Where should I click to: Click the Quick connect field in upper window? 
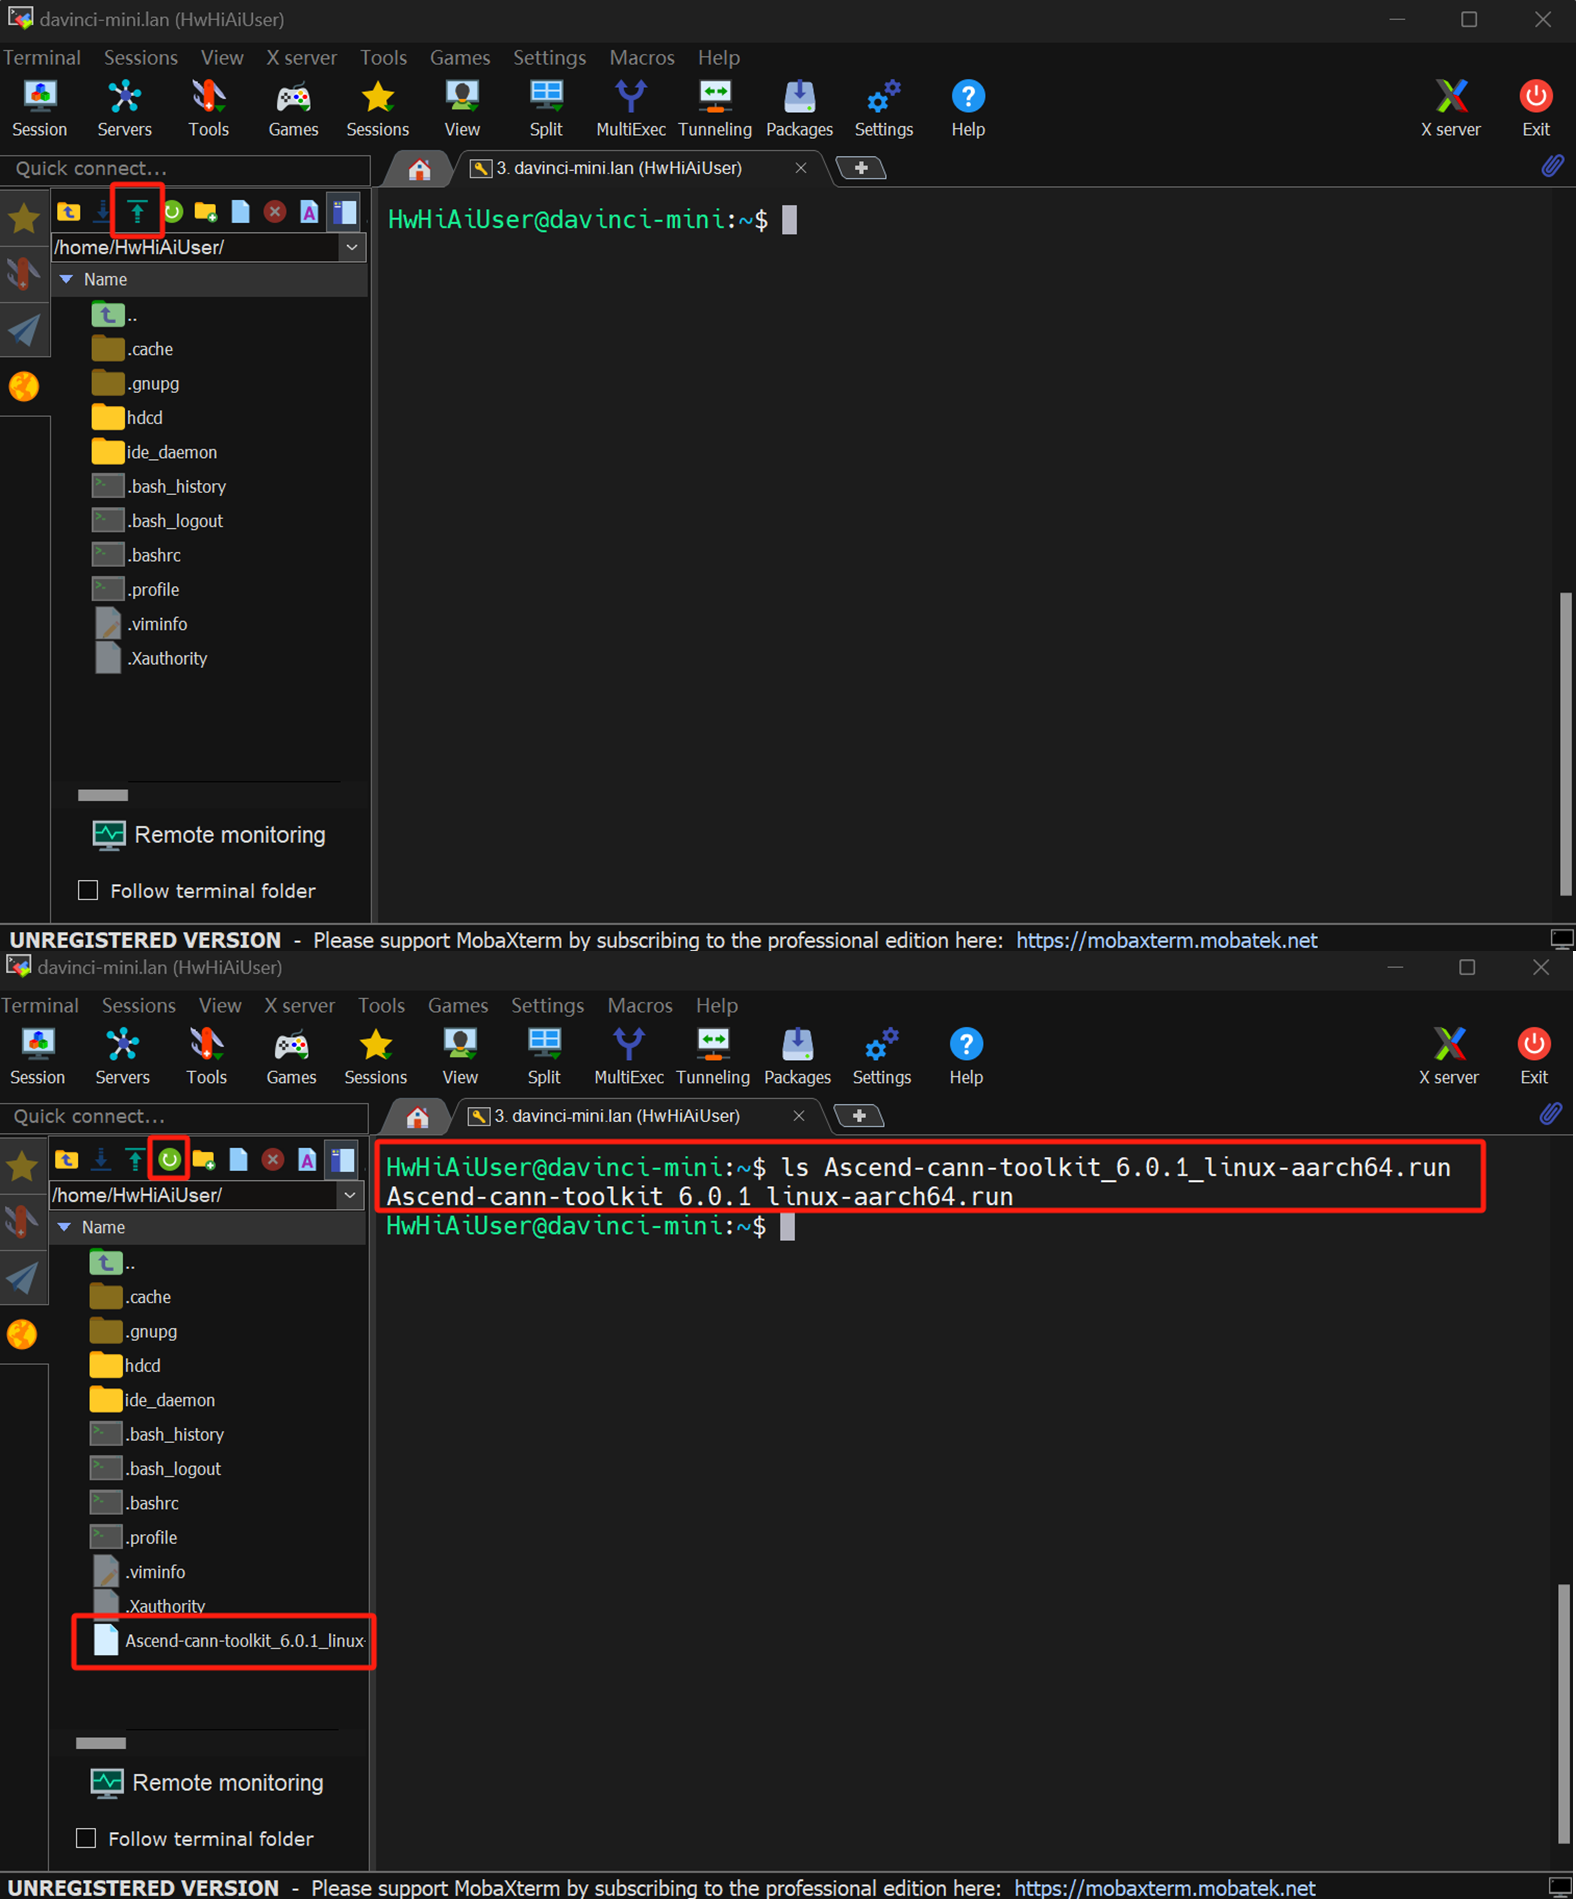pyautogui.click(x=187, y=168)
